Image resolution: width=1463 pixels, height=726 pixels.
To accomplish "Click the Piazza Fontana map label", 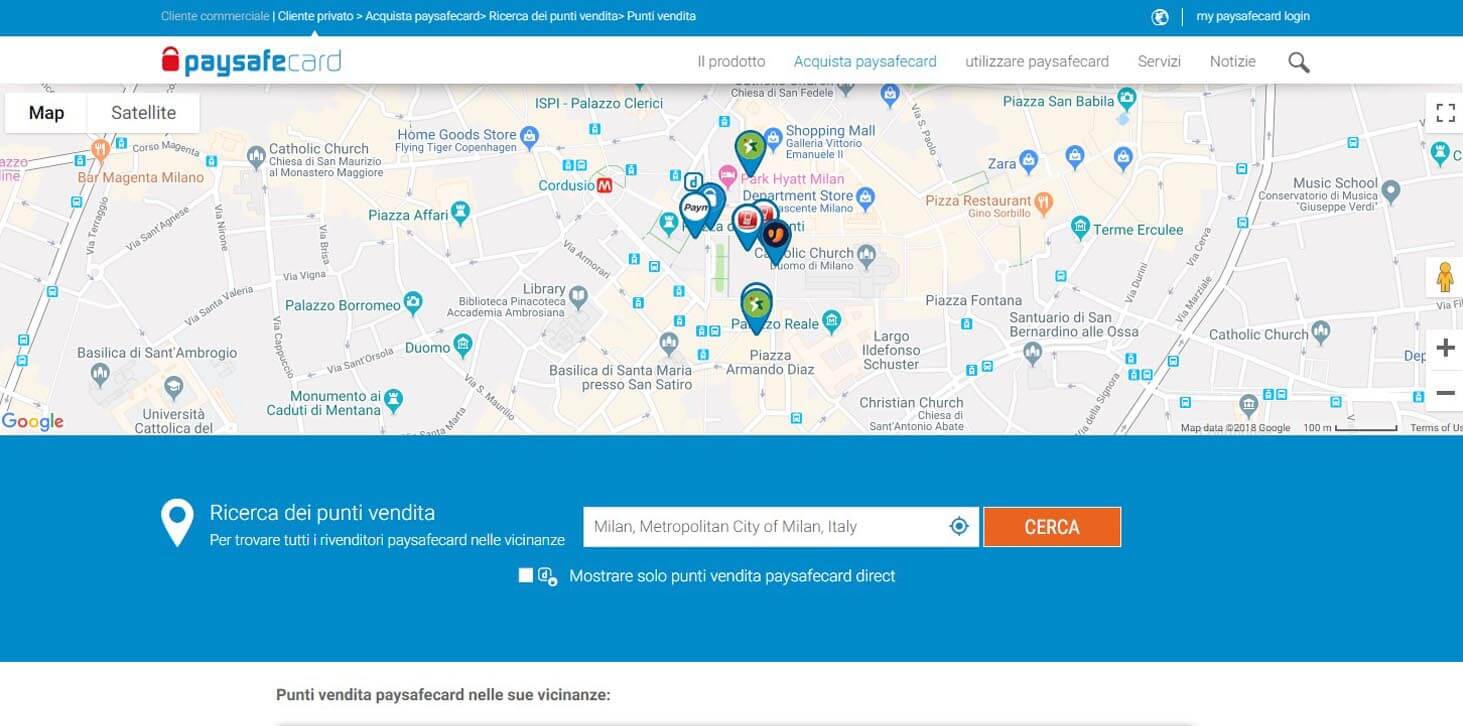I will click(x=973, y=300).
